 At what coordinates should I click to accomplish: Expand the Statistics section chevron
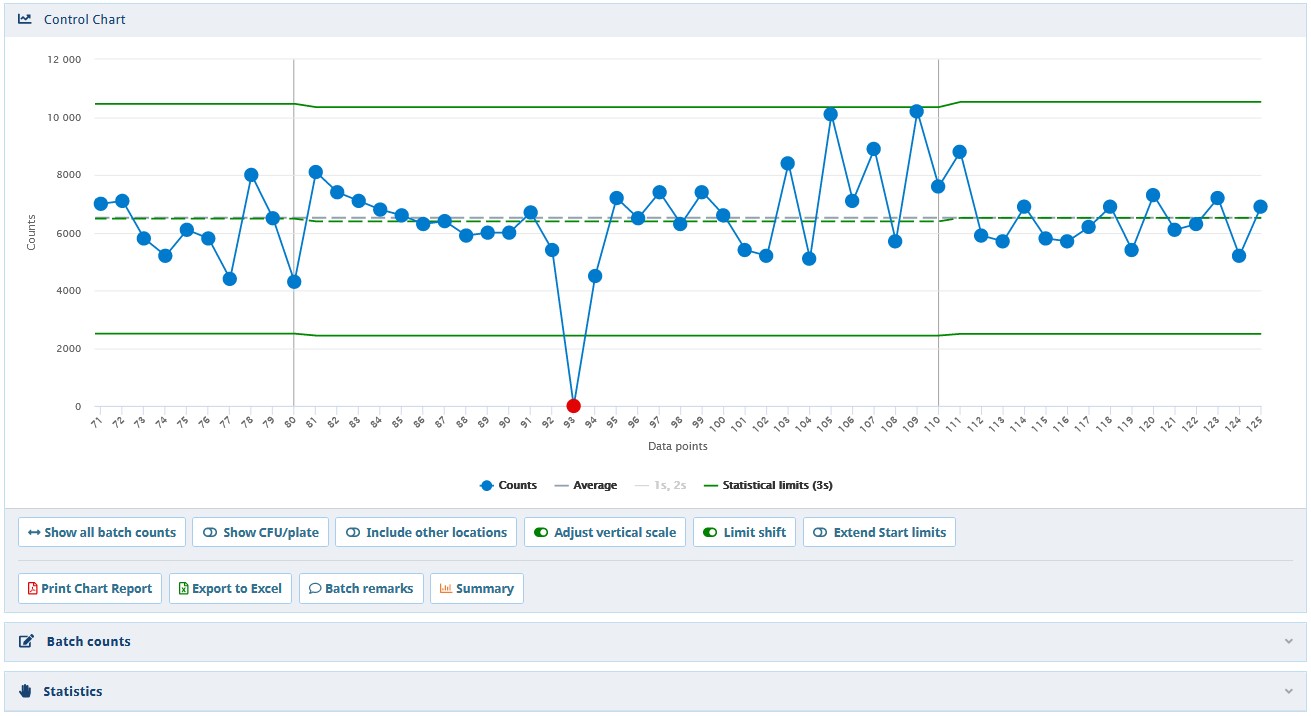click(x=1288, y=692)
